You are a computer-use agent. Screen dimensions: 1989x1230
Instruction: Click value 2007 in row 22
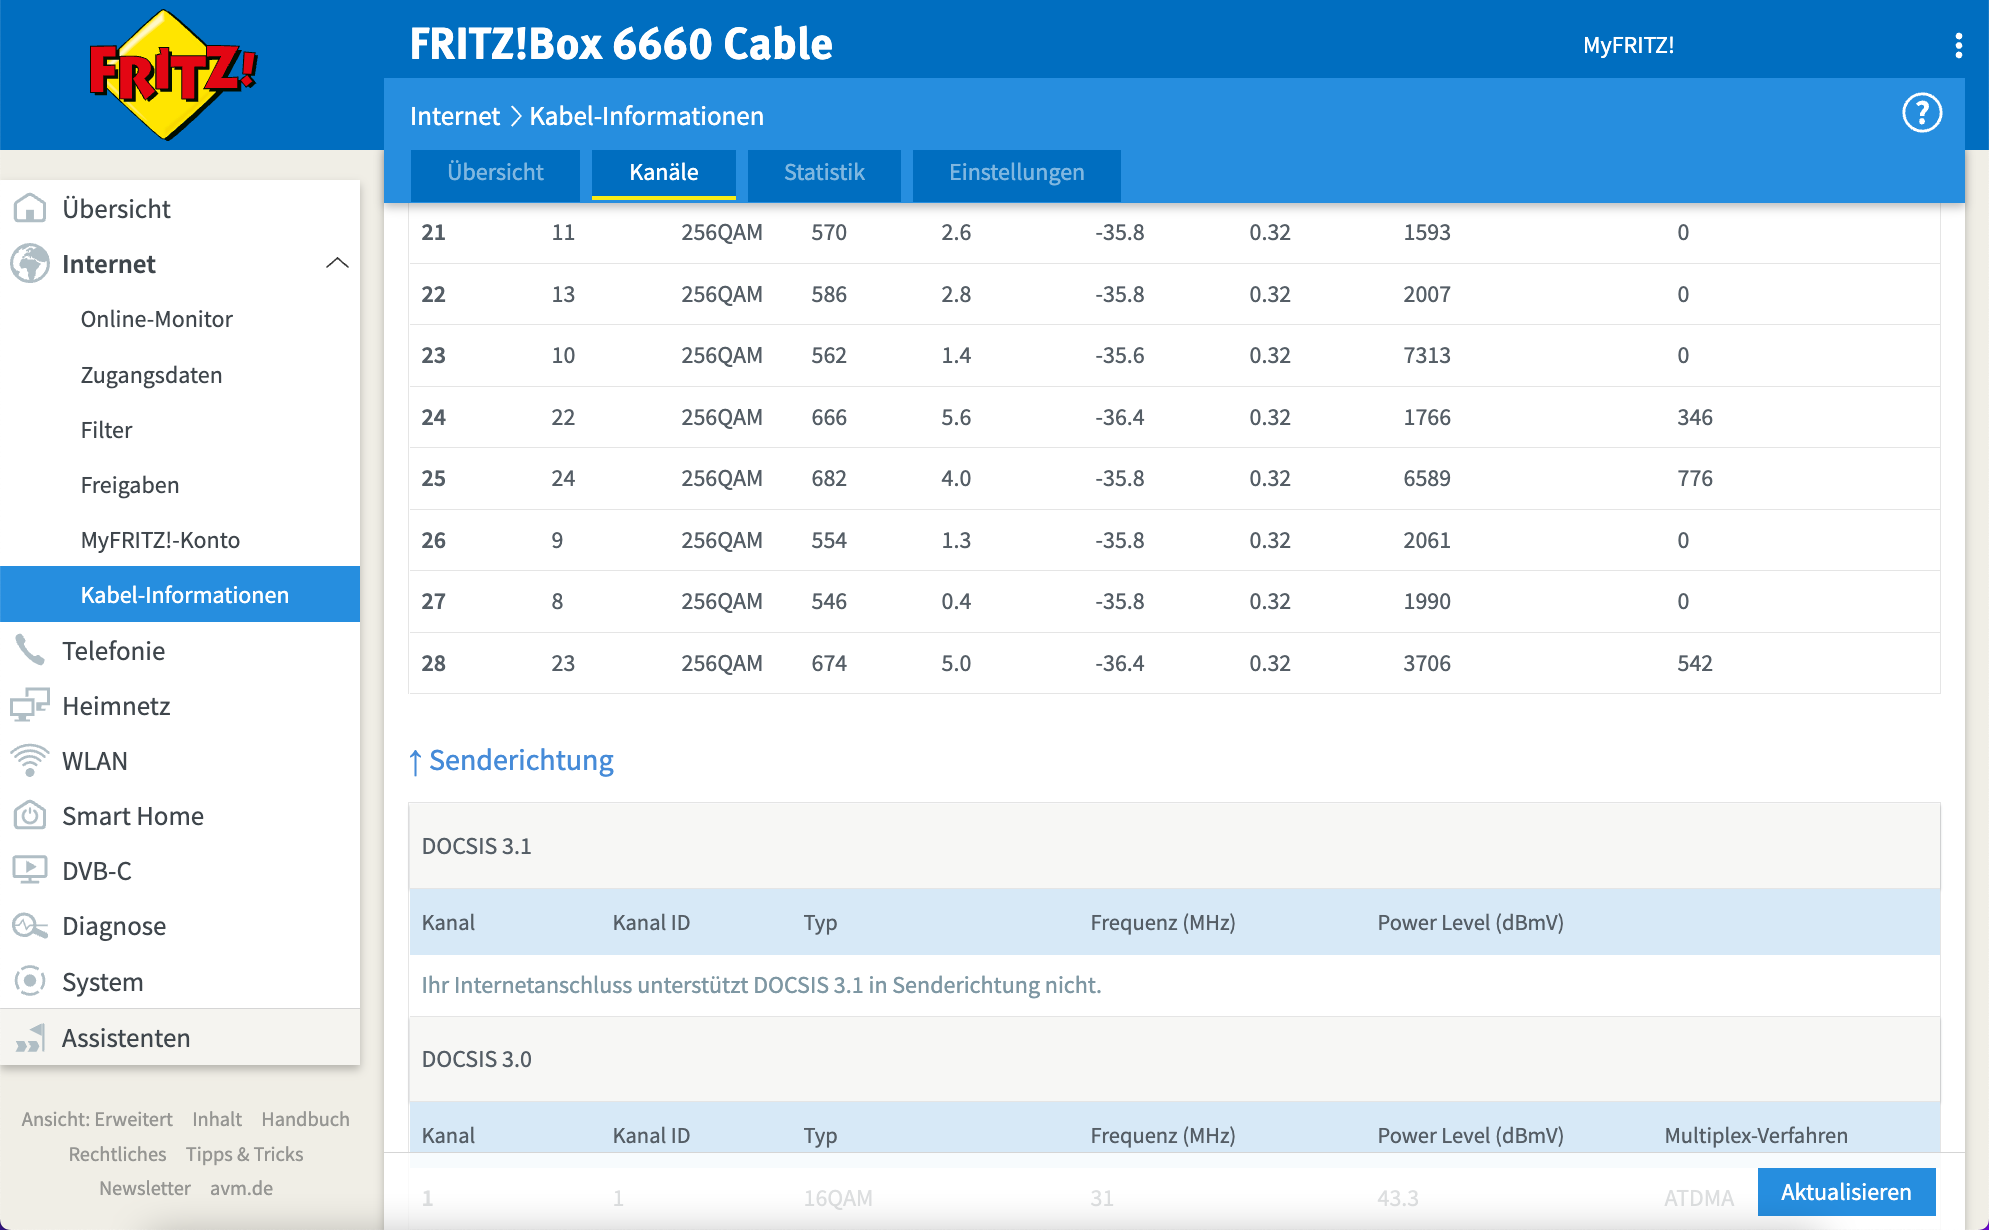[1427, 294]
